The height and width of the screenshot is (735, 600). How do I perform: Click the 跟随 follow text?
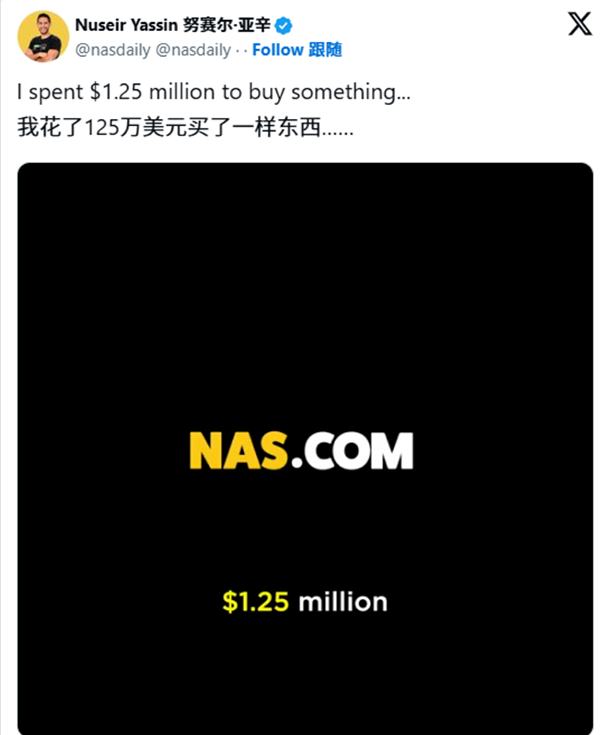point(324,49)
